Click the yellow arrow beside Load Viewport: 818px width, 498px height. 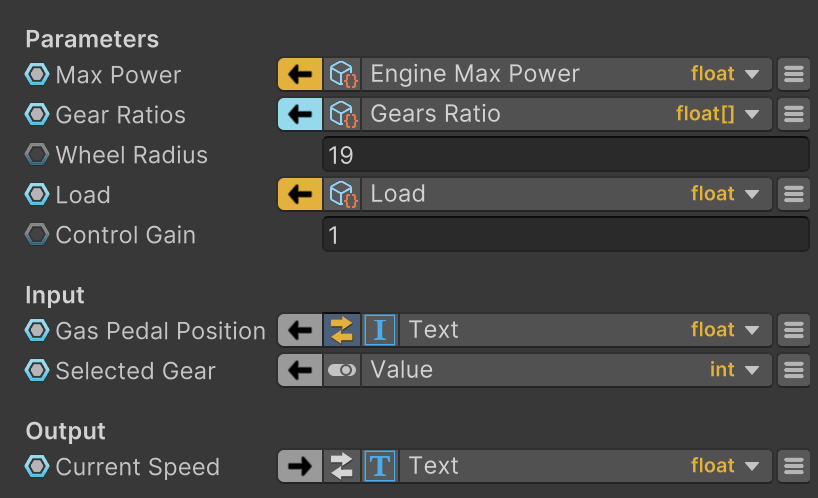[299, 194]
